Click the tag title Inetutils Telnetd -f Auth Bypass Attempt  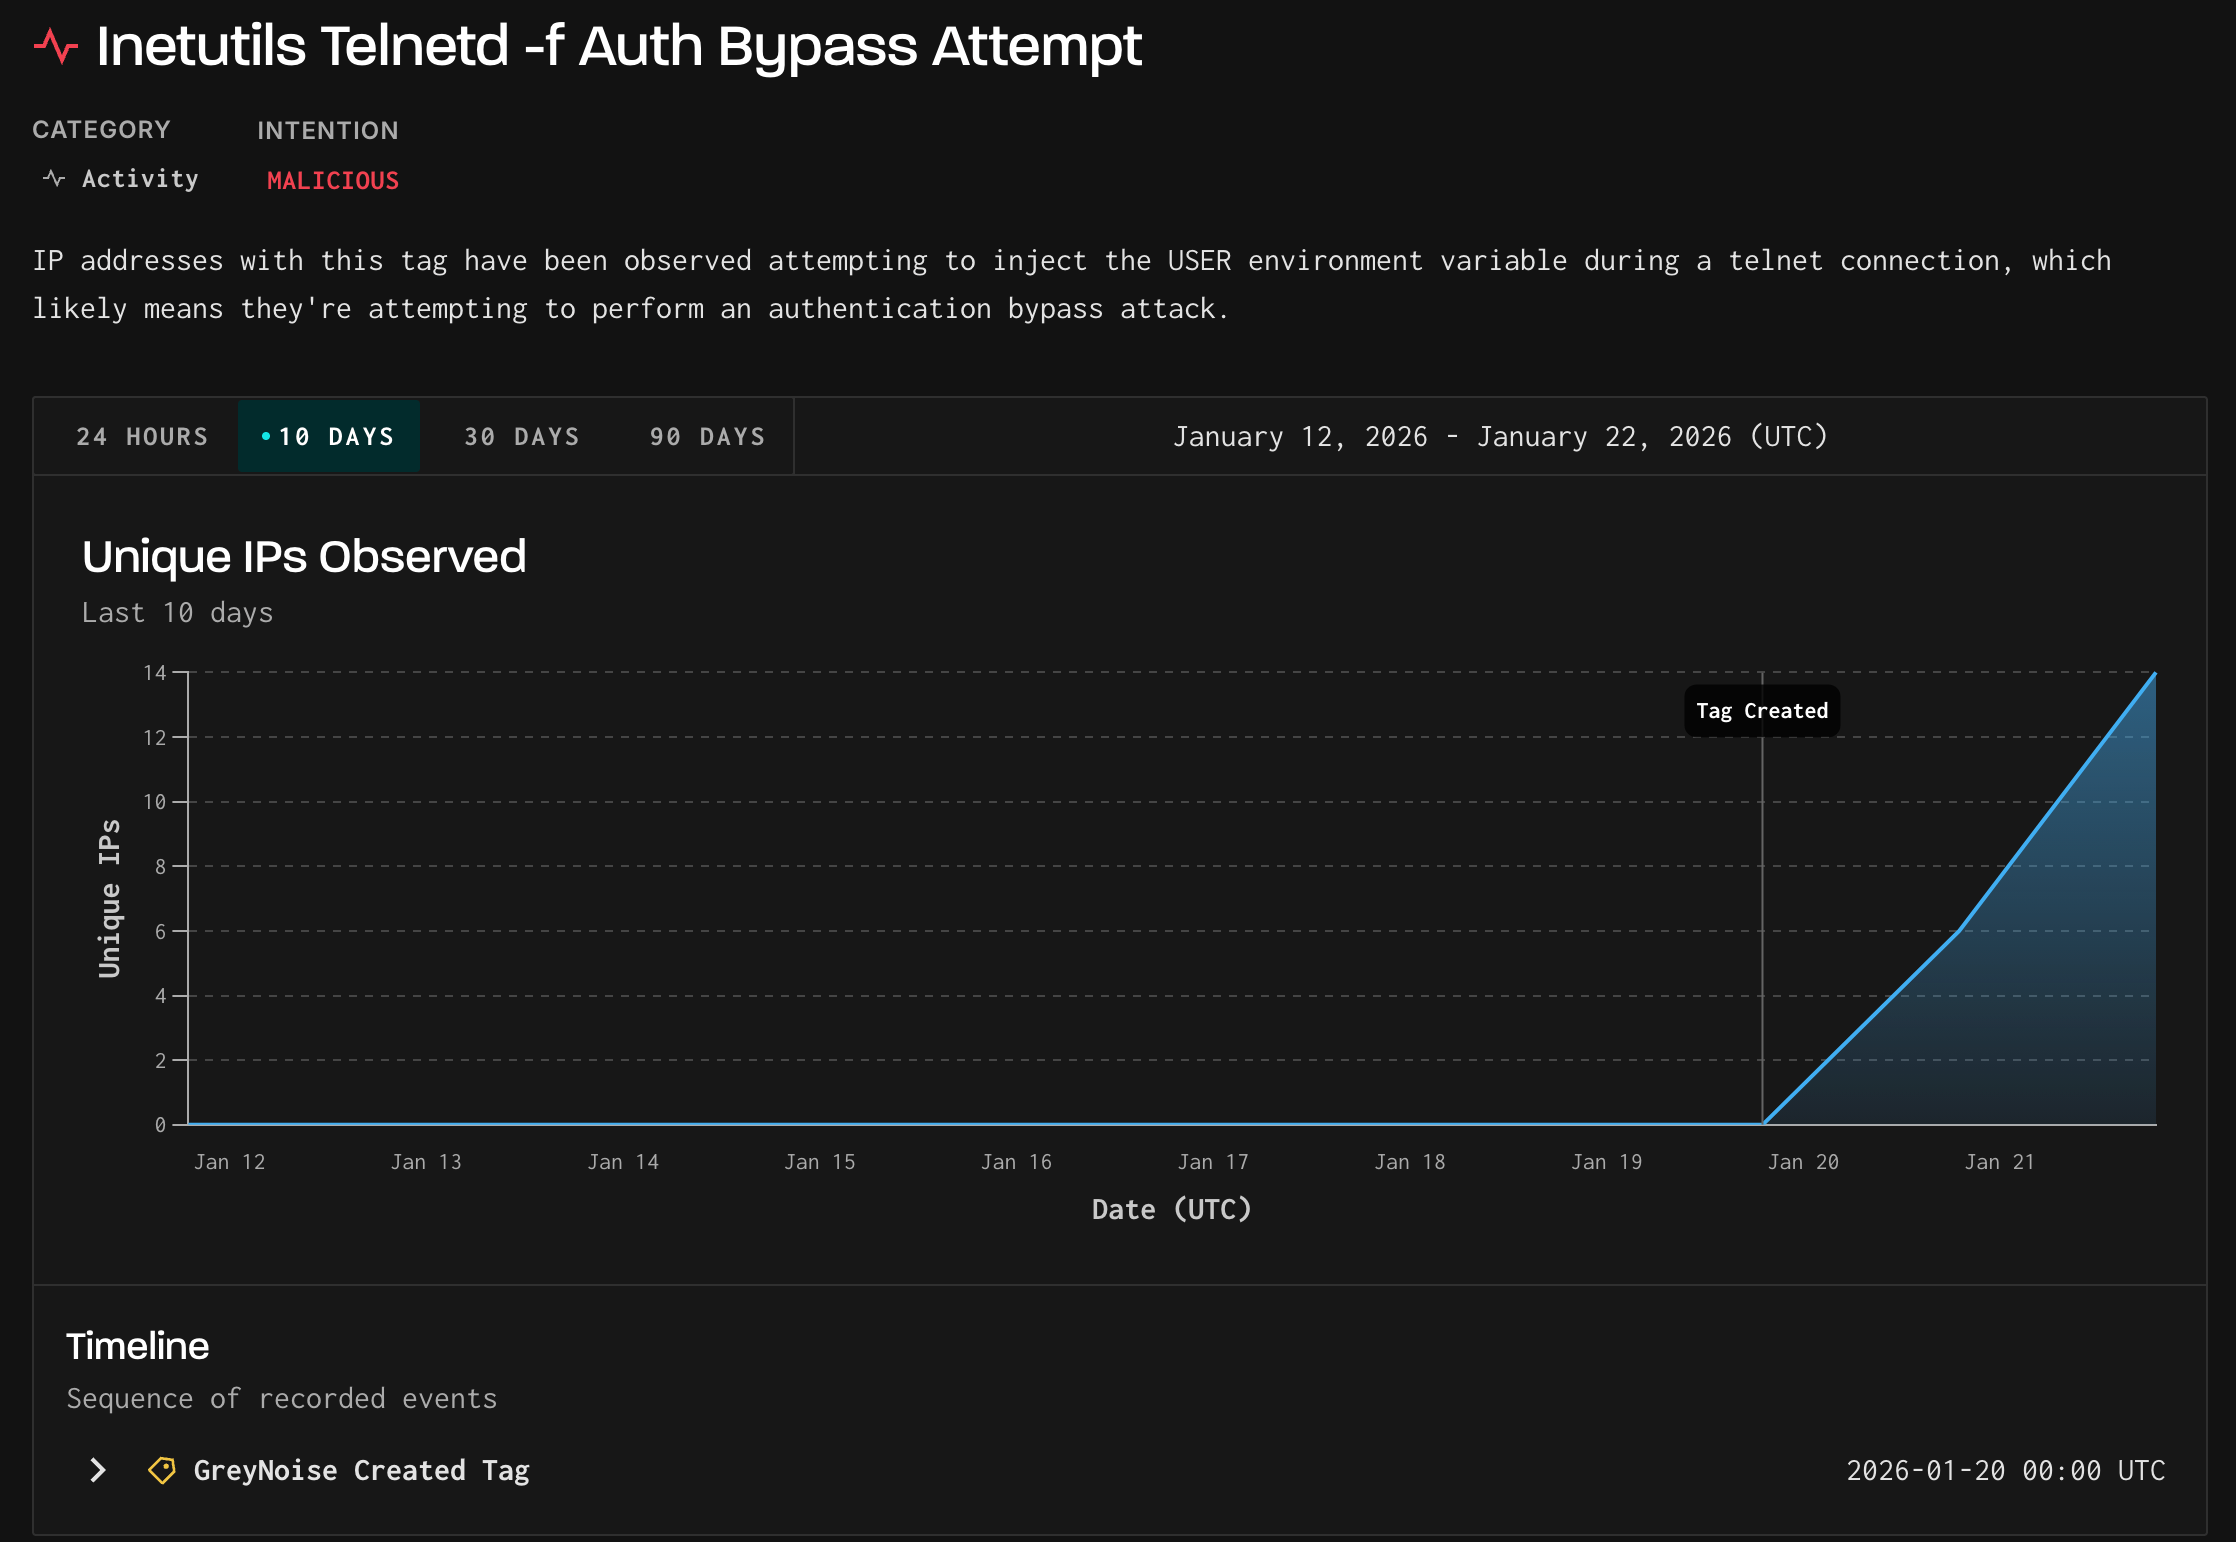(619, 45)
